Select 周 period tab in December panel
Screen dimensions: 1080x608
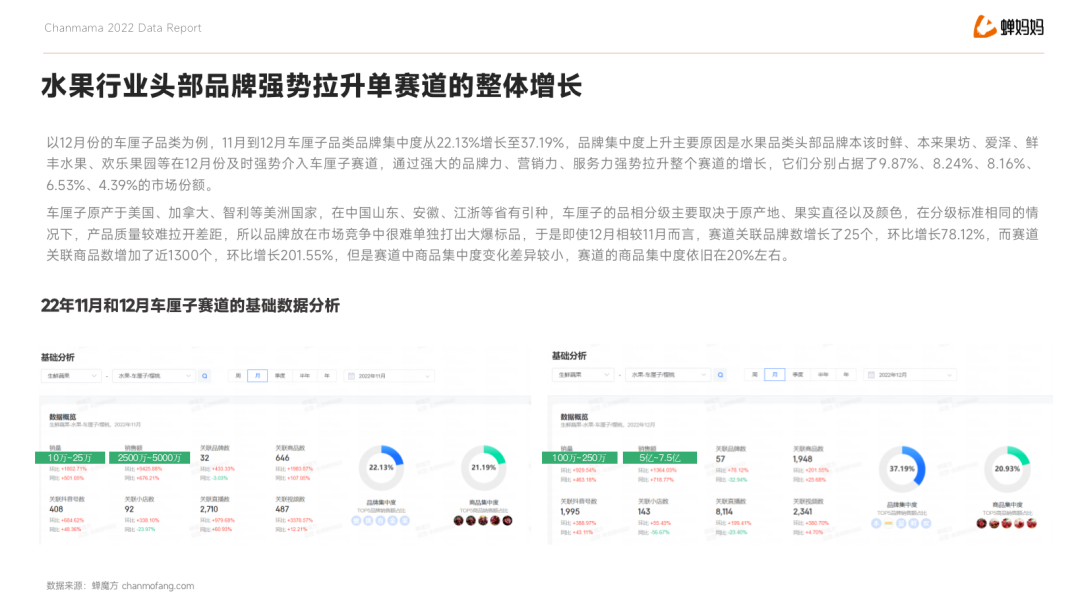(755, 375)
